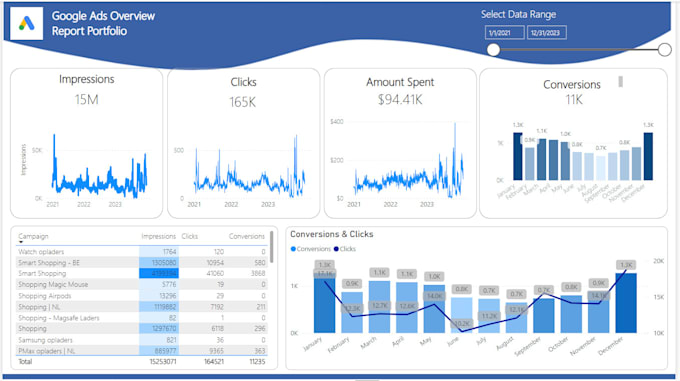Click the 165K clicks card value
The height and width of the screenshot is (381, 680).
click(x=243, y=102)
